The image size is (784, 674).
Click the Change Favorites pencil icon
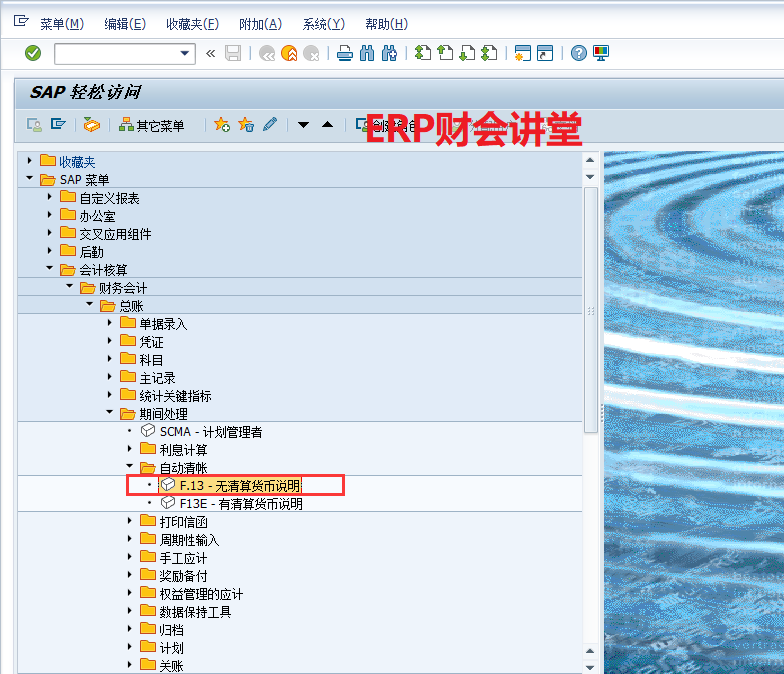(270, 125)
